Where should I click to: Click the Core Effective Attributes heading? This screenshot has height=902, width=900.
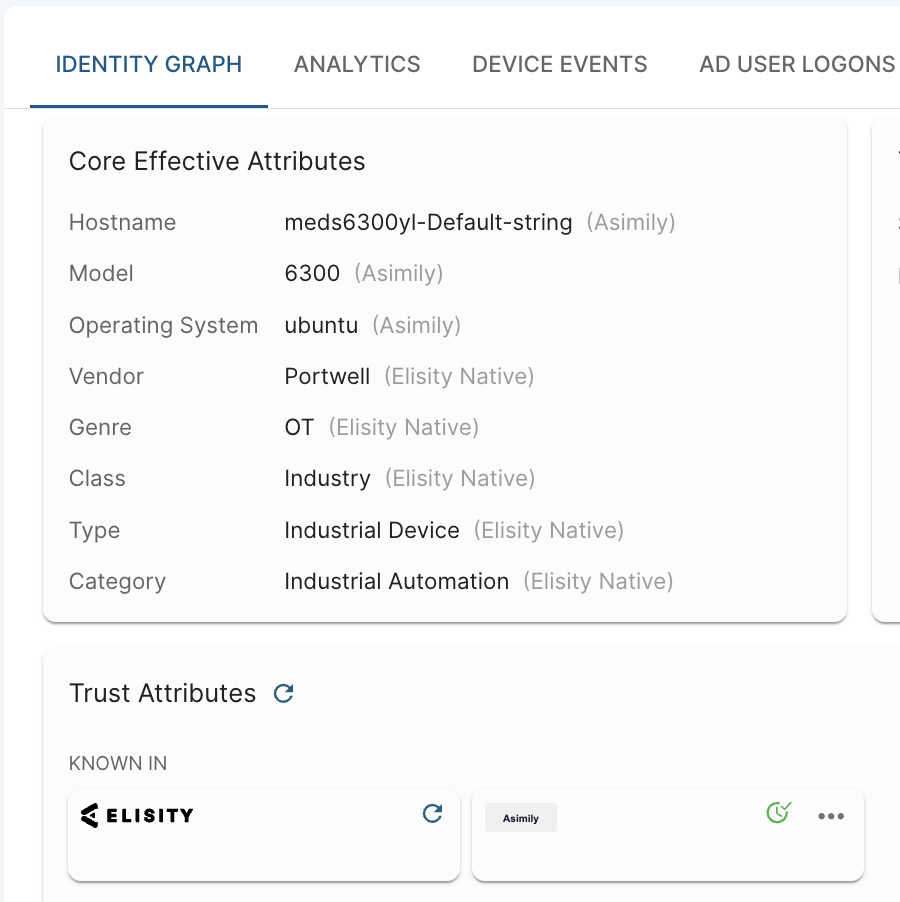217,161
